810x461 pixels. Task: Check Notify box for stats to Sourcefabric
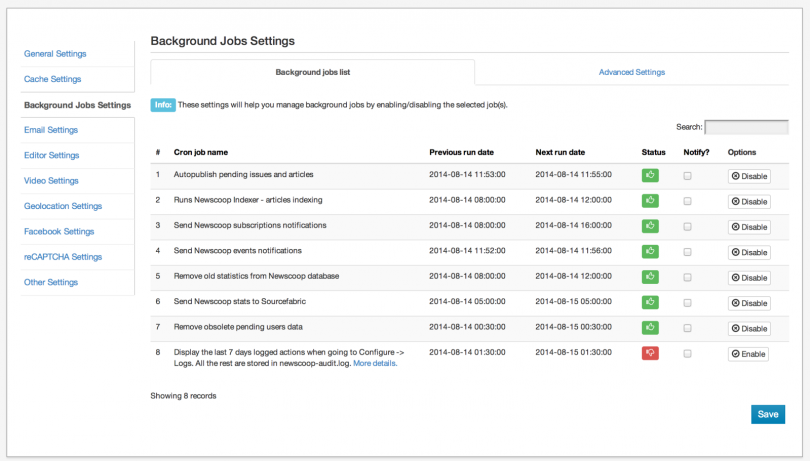[x=687, y=302]
